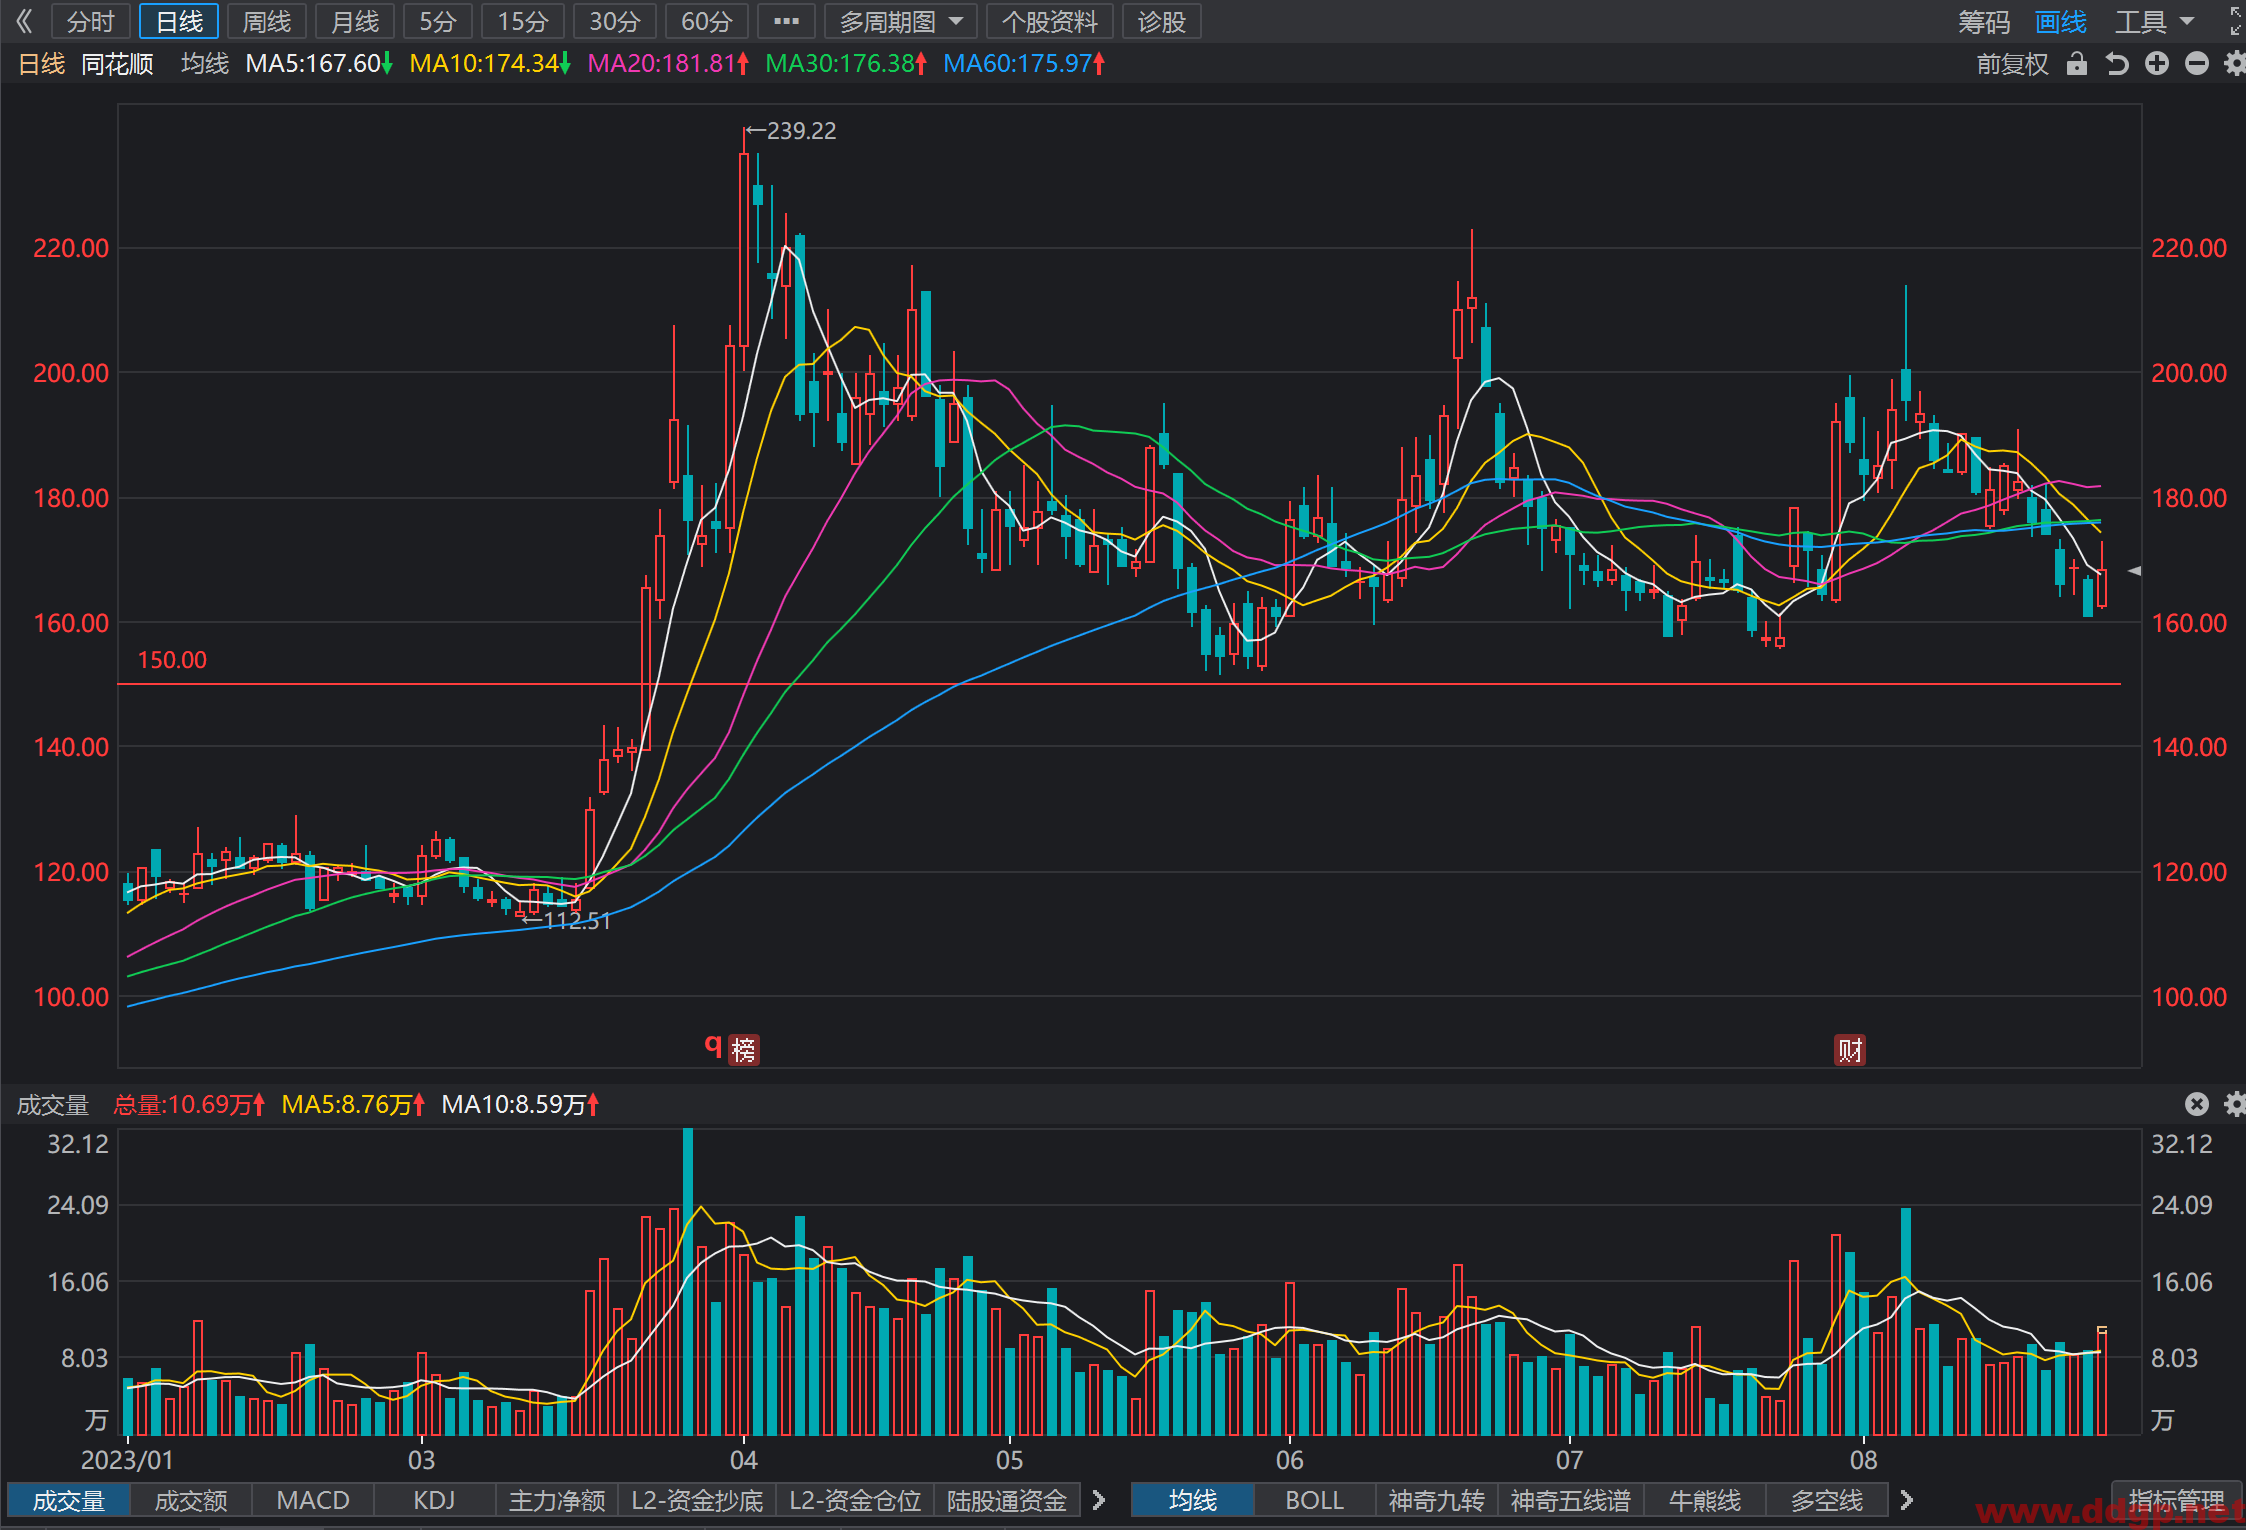Zoom in with the plus circle icon
Viewport: 2246px width, 1530px height.
[x=2157, y=64]
